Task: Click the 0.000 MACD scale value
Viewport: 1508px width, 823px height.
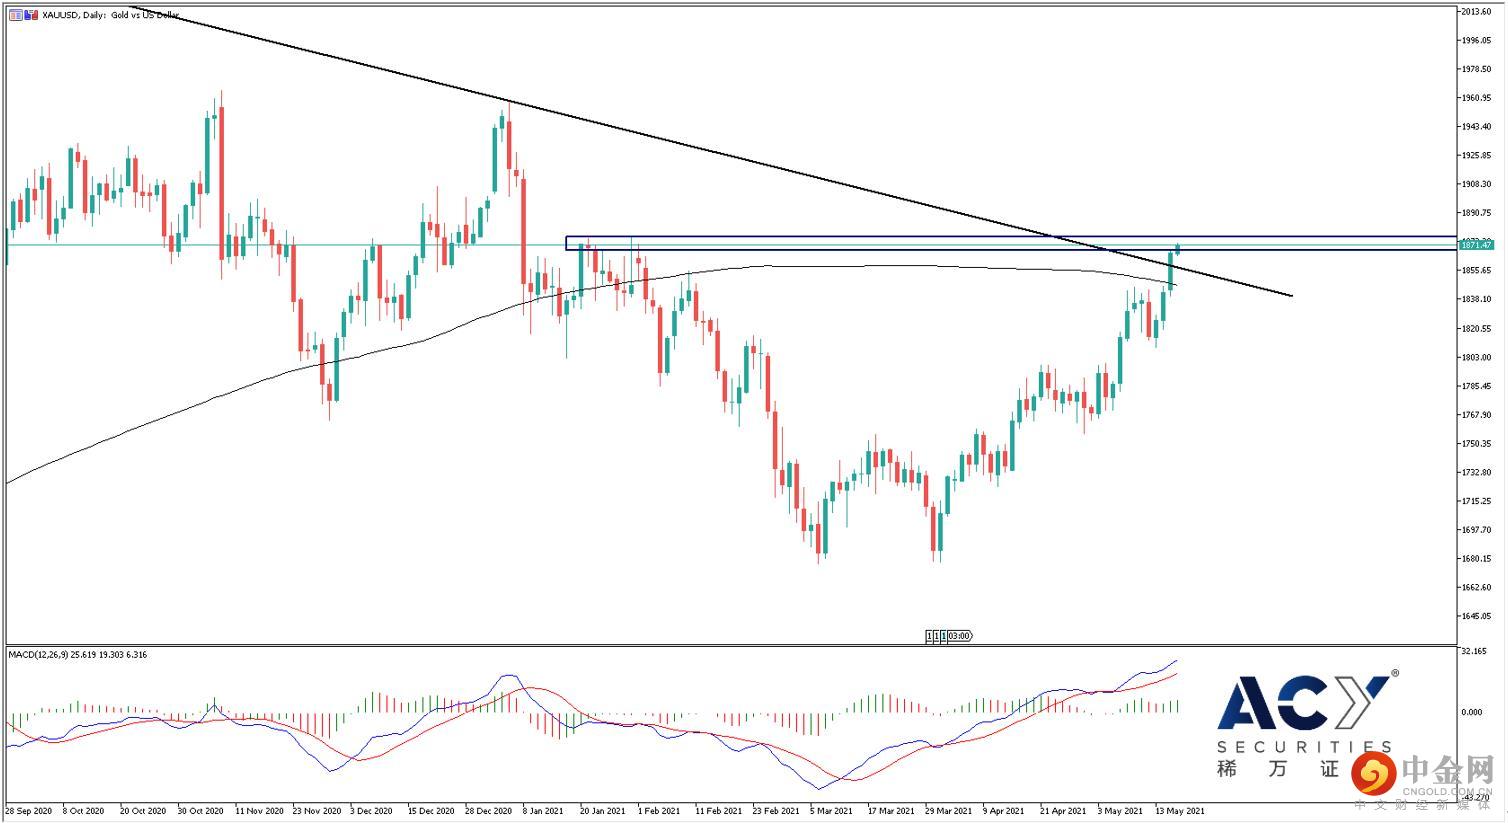Action: (x=1472, y=712)
